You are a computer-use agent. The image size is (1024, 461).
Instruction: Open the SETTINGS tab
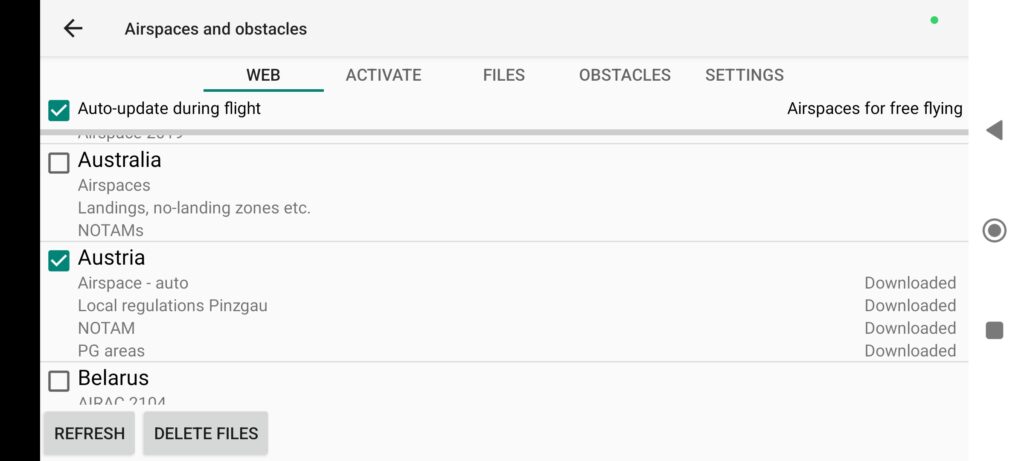coord(744,75)
